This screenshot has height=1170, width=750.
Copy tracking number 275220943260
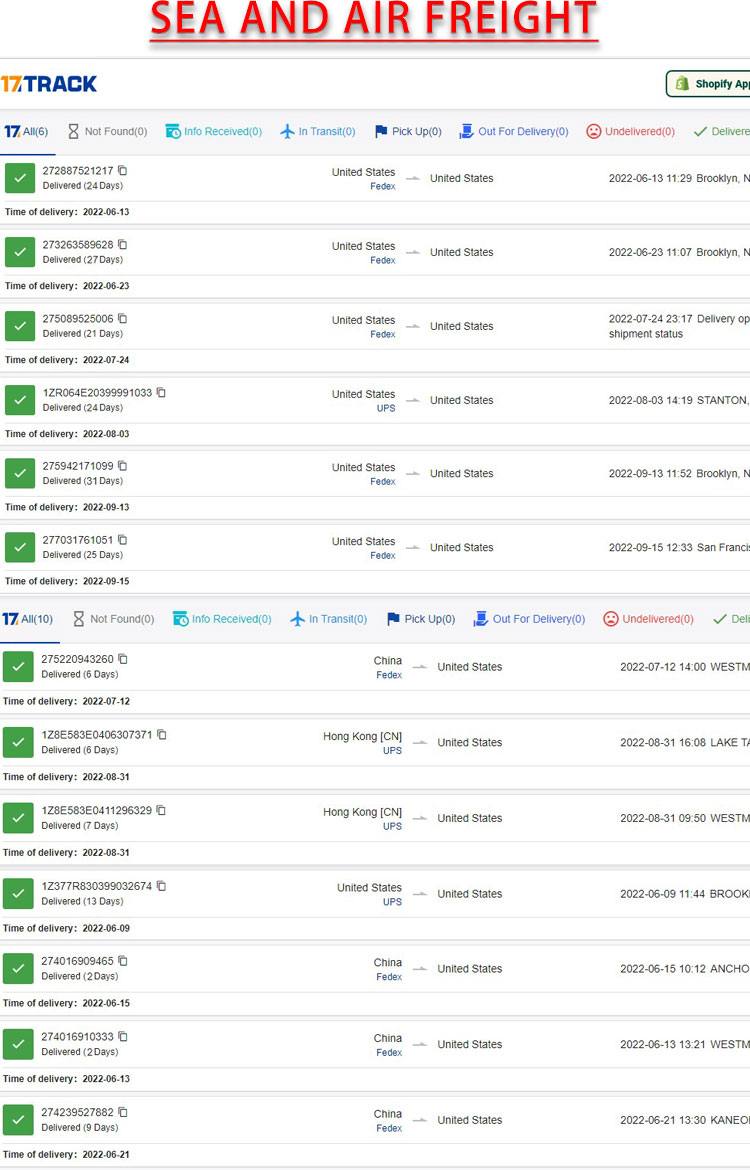[123, 659]
